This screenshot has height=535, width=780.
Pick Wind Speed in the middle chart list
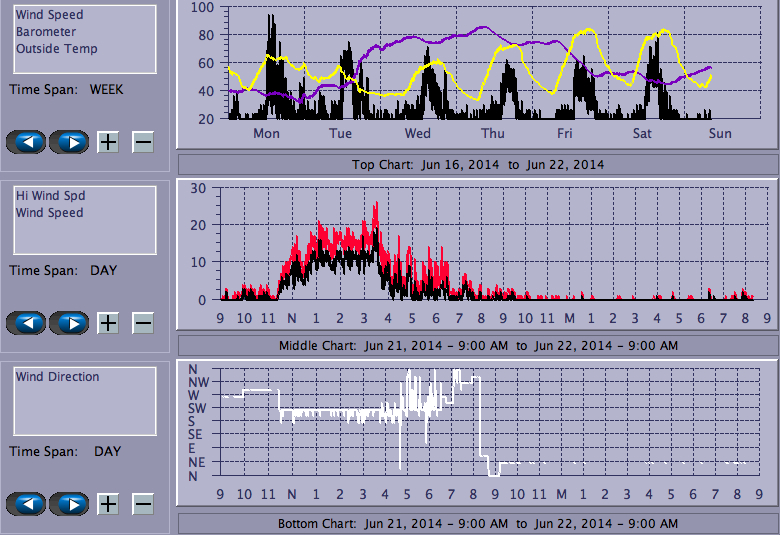pos(50,213)
